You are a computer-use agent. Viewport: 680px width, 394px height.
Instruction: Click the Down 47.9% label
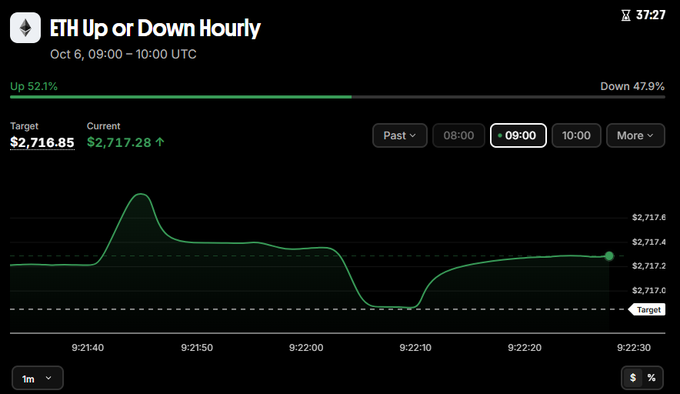point(632,86)
